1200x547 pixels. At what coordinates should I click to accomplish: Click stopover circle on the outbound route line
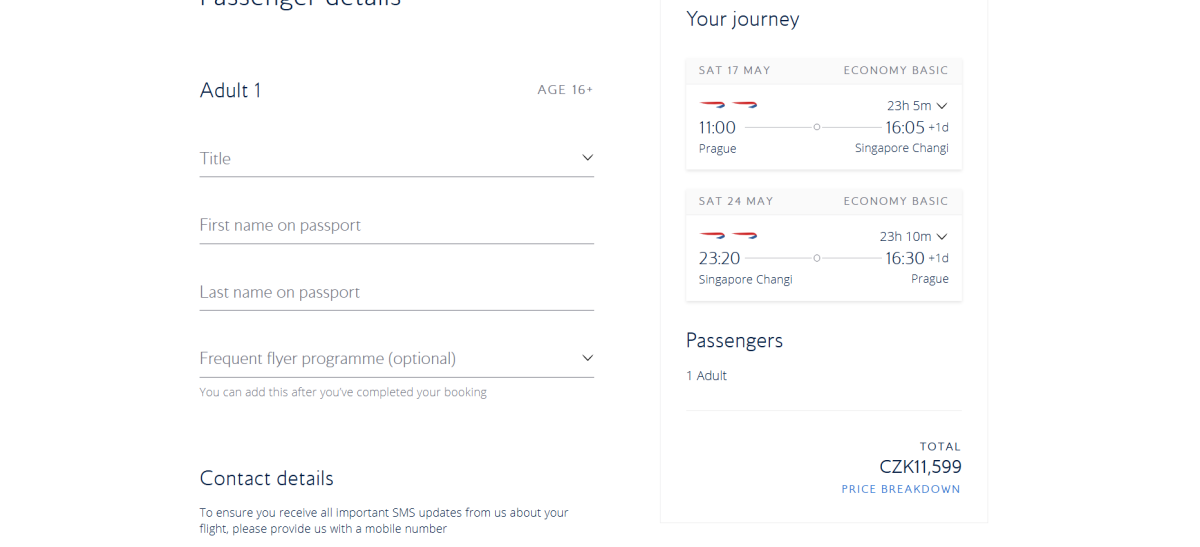tap(817, 127)
